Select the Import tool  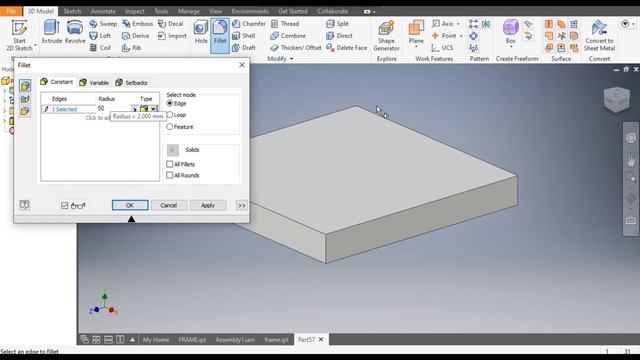tap(172, 36)
